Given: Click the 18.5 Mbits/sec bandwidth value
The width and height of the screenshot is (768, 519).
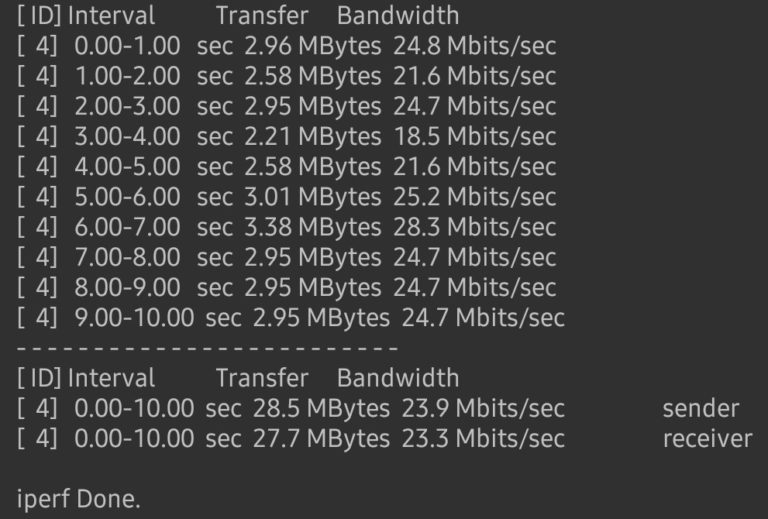Looking at the screenshot, I should pos(475,137).
